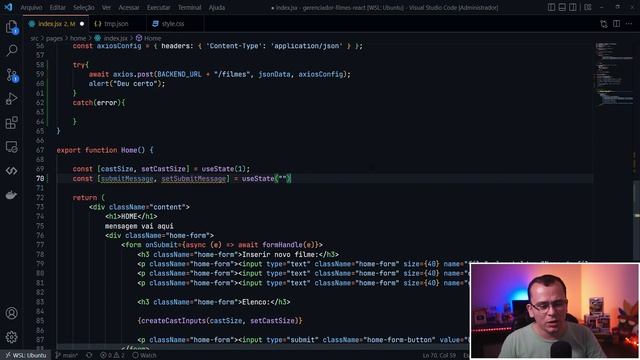
Task: Click the home folder breadcrumb segment
Action: (78, 38)
